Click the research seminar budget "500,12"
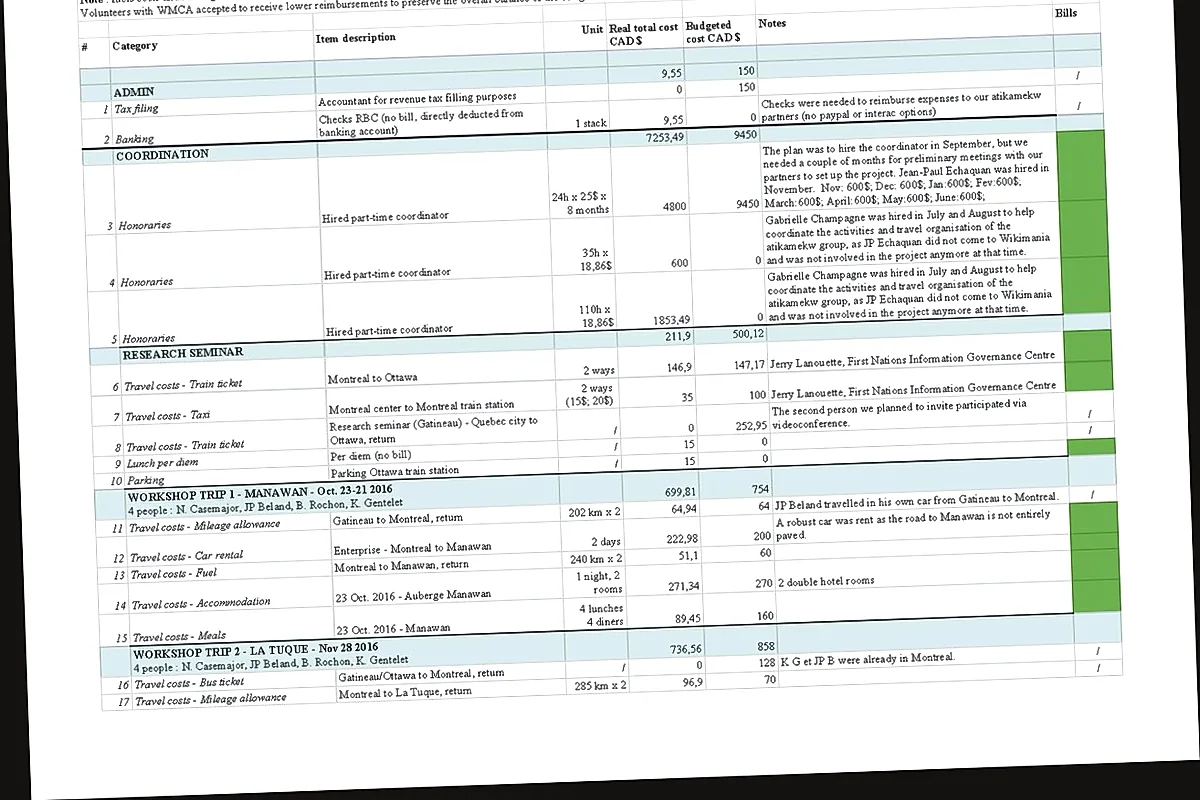 [x=748, y=333]
